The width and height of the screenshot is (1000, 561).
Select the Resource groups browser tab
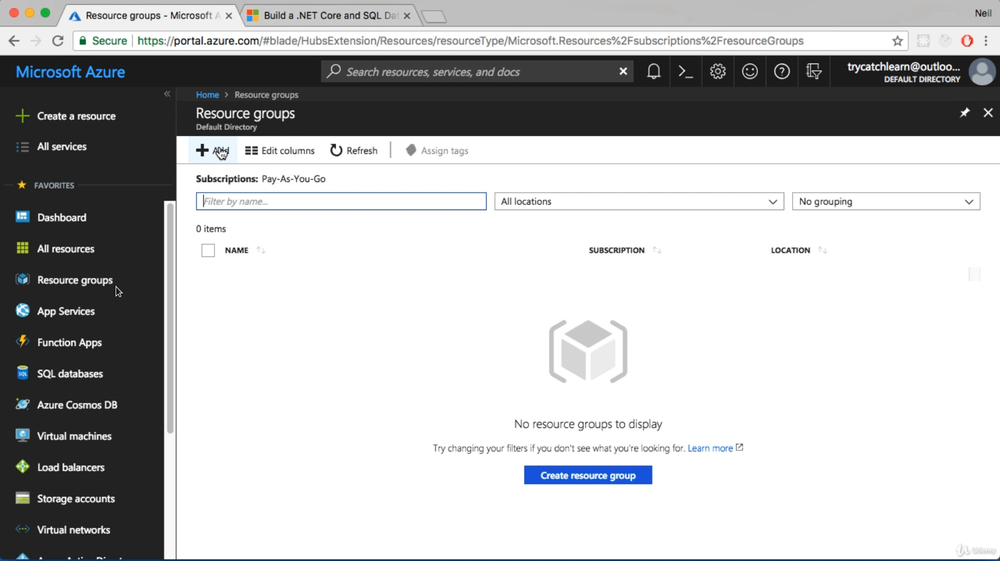click(151, 15)
